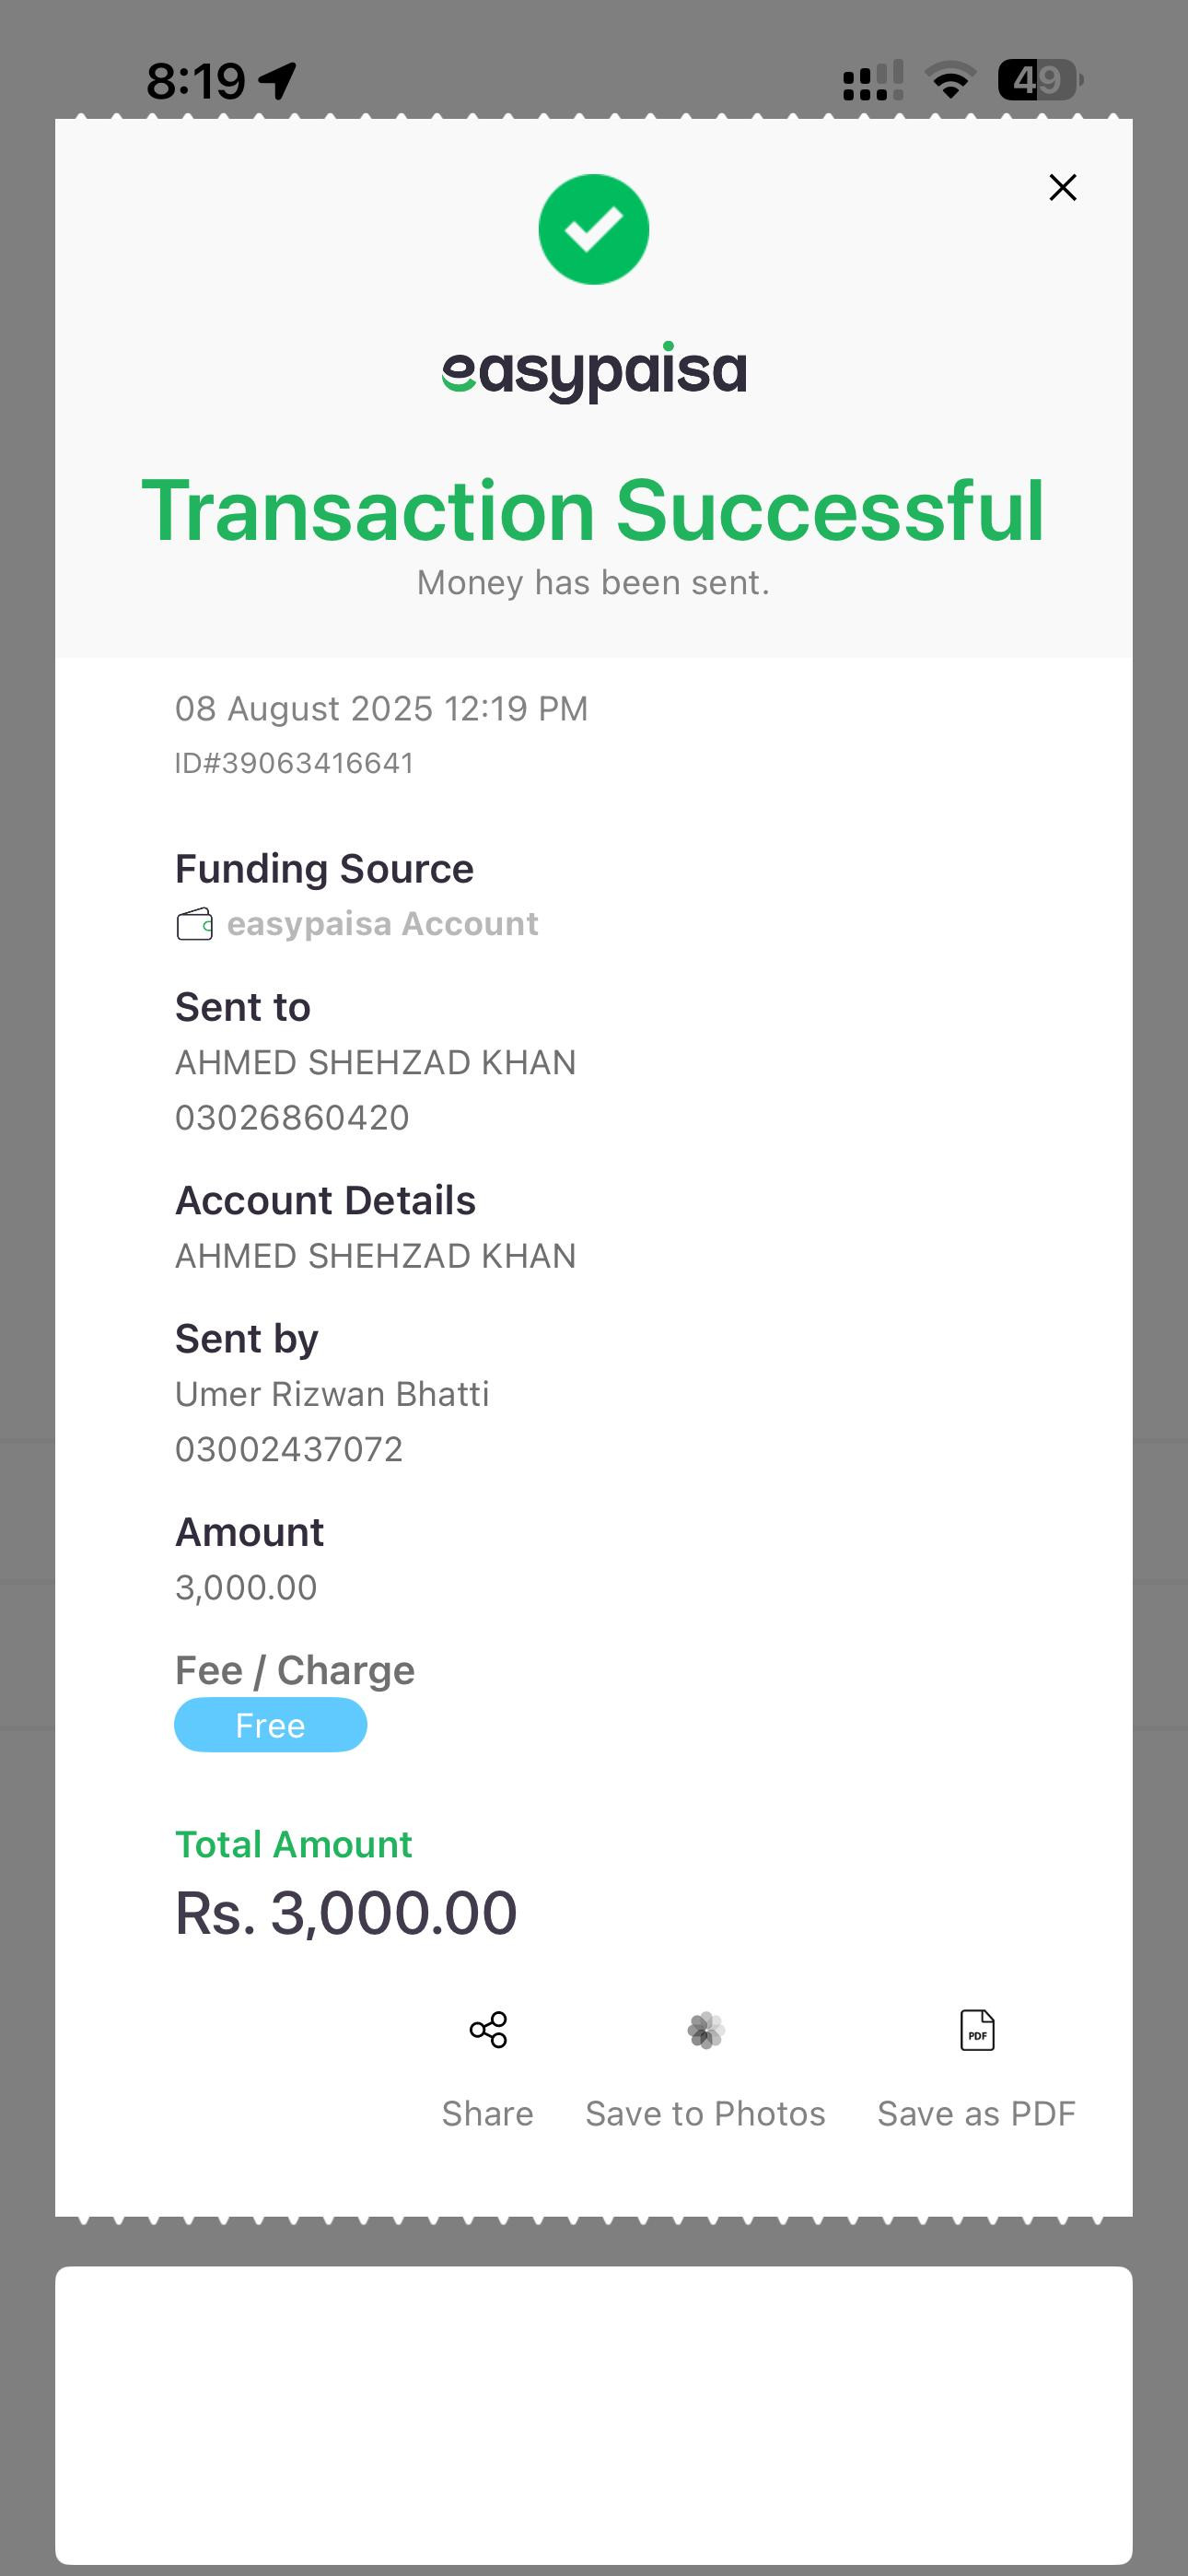Tap the wallet icon beside easypaisa Account
The height and width of the screenshot is (2576, 1188).
point(195,924)
